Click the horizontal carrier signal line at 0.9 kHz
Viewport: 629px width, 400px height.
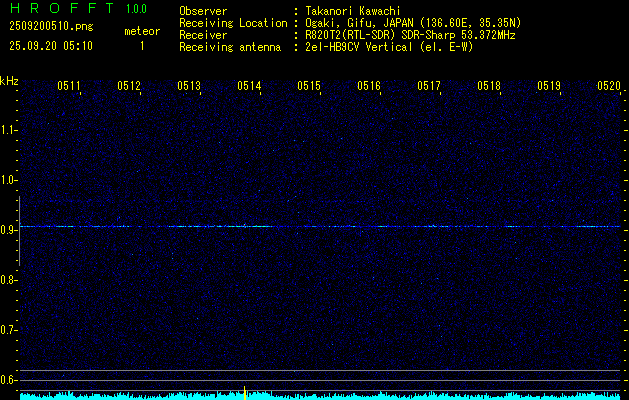click(x=320, y=227)
